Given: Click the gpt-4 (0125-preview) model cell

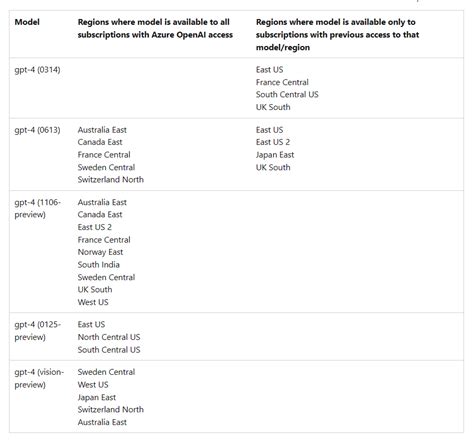Looking at the screenshot, I should (37, 331).
